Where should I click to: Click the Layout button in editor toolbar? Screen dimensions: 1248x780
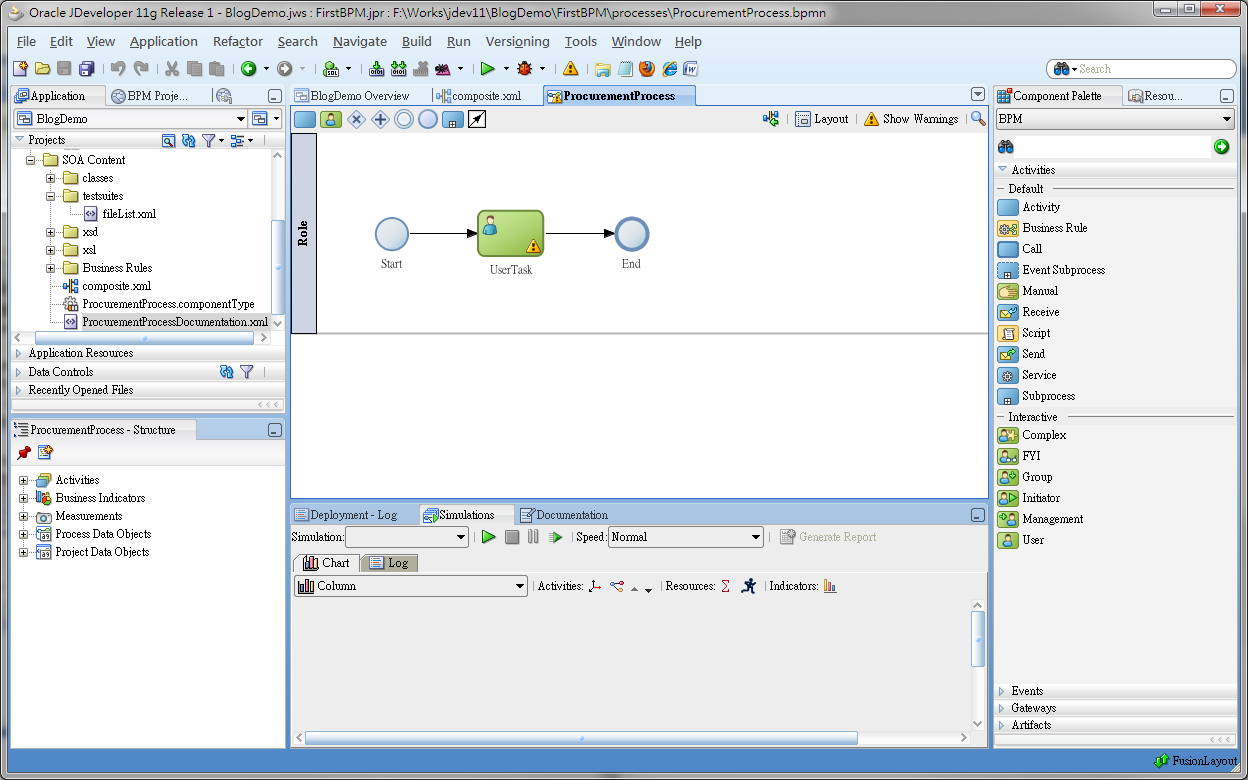point(822,118)
